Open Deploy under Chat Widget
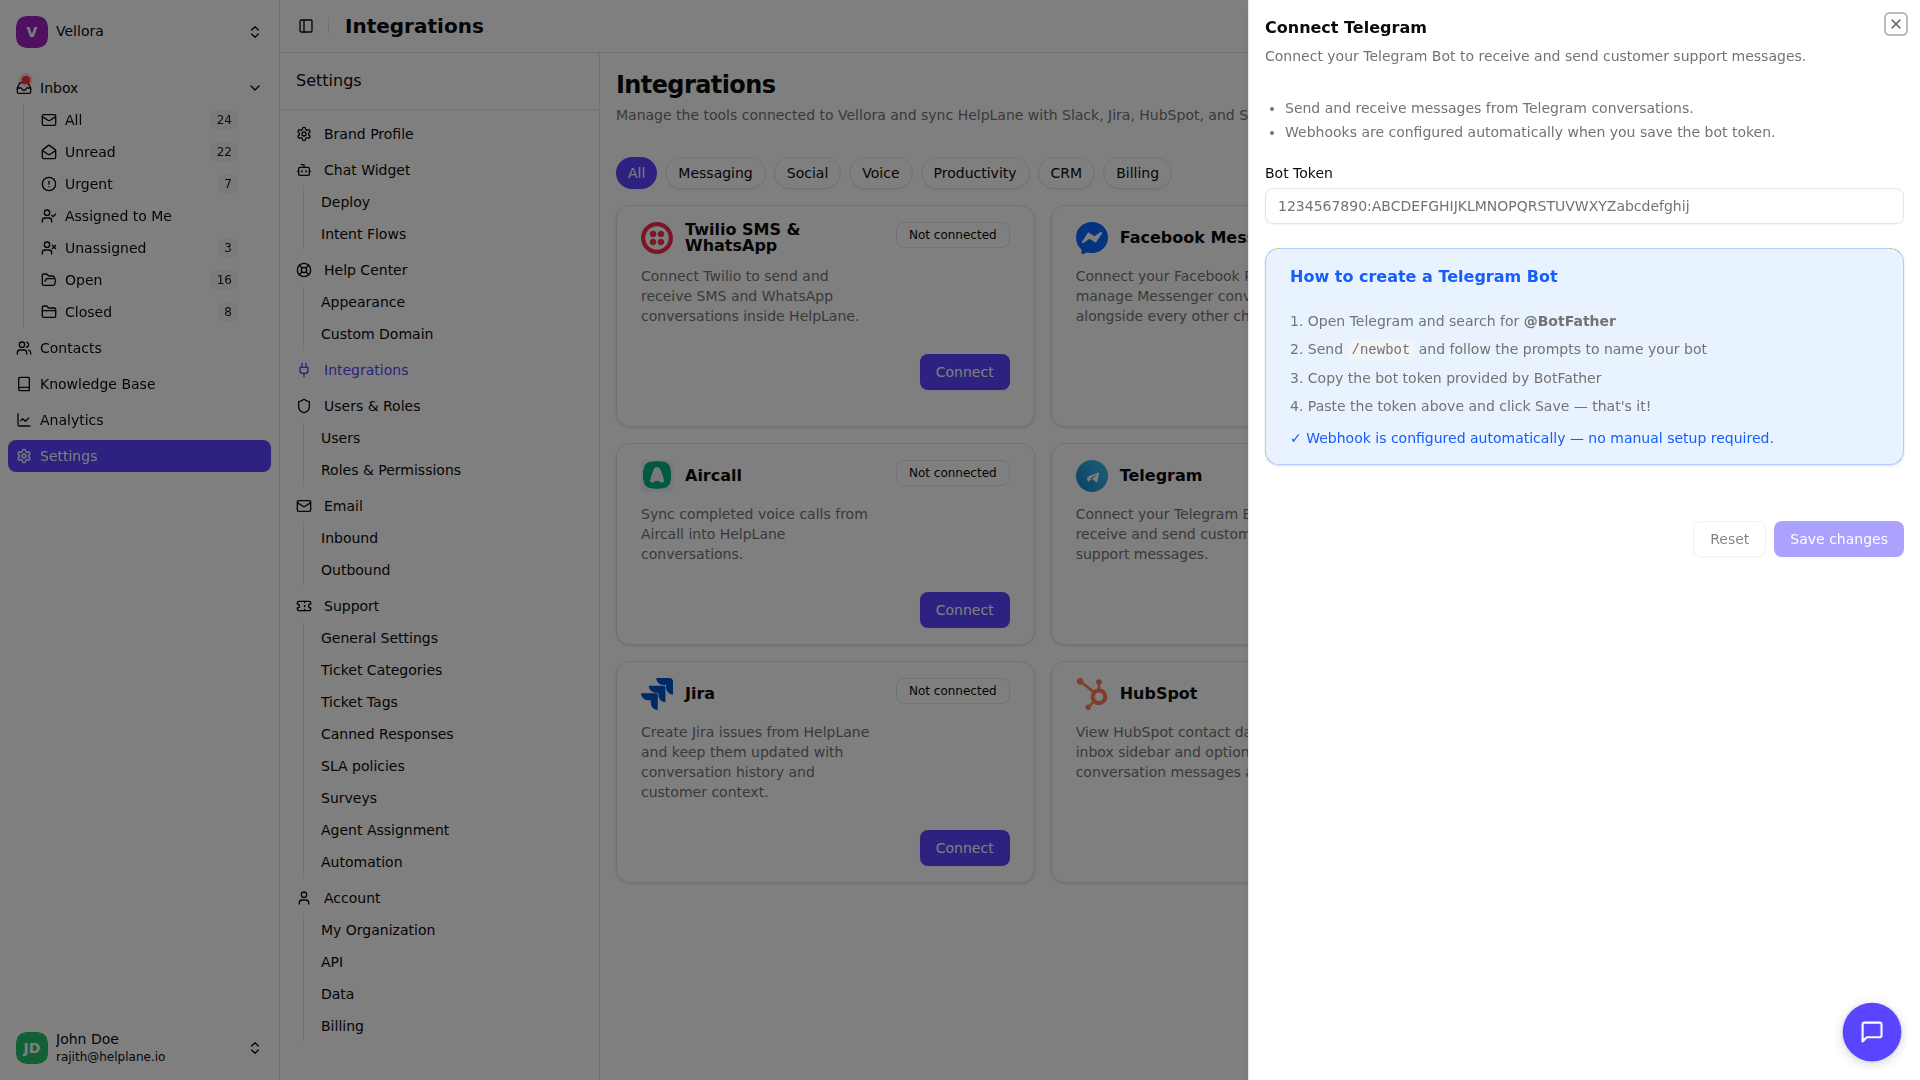The width and height of the screenshot is (1920, 1080). pos(345,202)
